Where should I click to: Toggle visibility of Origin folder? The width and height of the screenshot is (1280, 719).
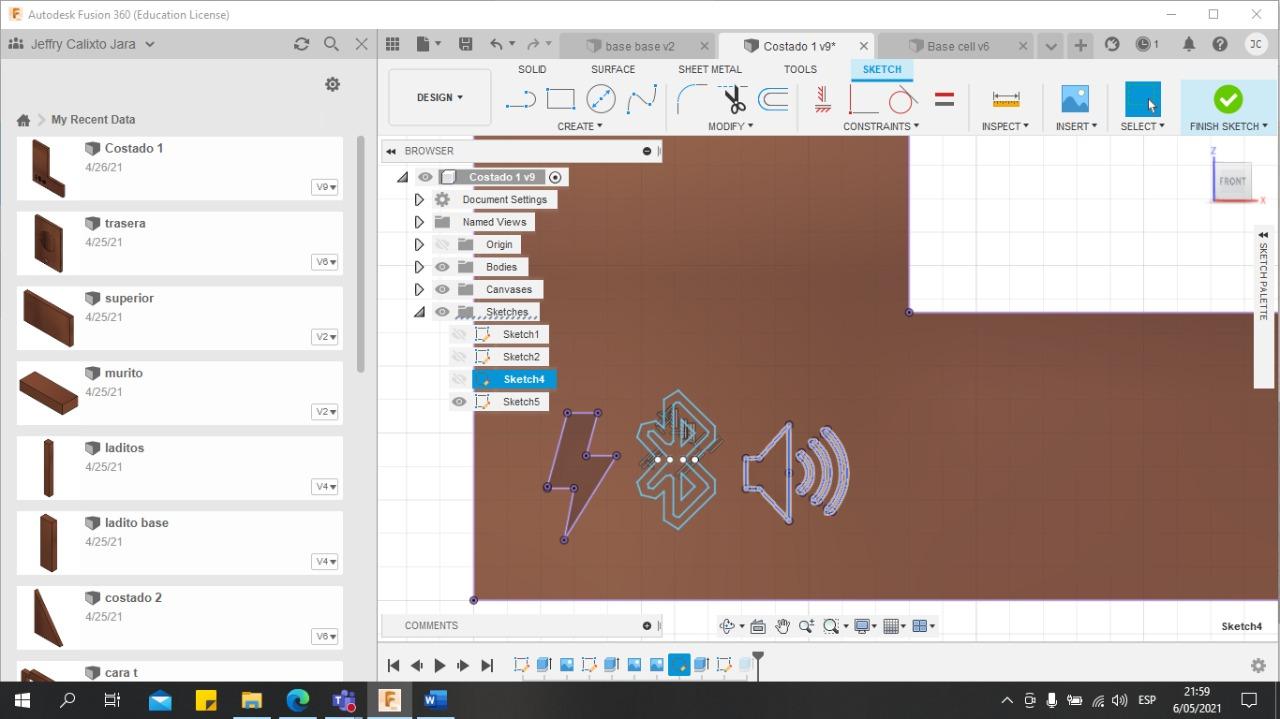(x=442, y=244)
